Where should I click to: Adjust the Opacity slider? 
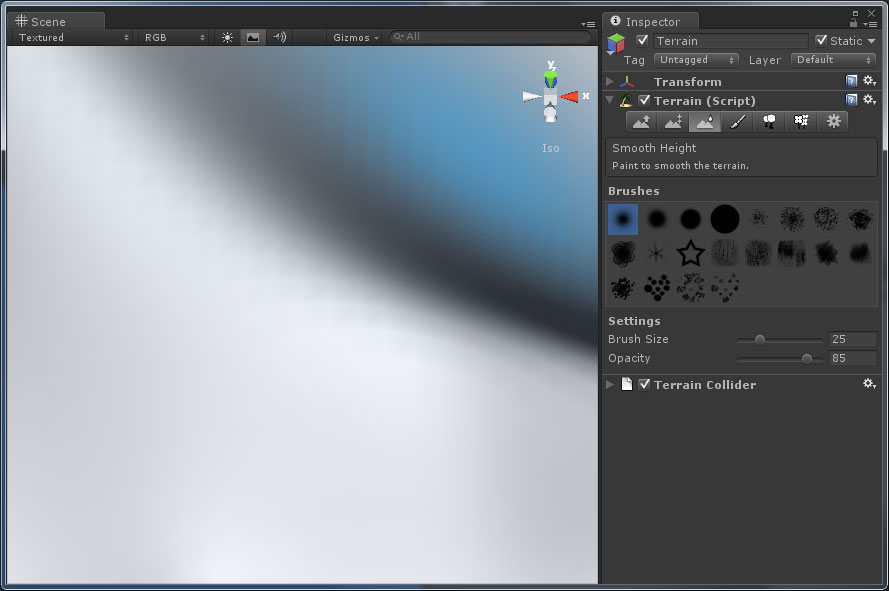coord(779,358)
